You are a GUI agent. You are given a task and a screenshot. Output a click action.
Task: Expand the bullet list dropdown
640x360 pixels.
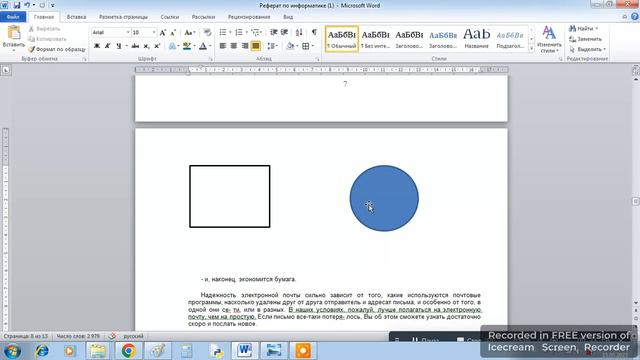230,32
